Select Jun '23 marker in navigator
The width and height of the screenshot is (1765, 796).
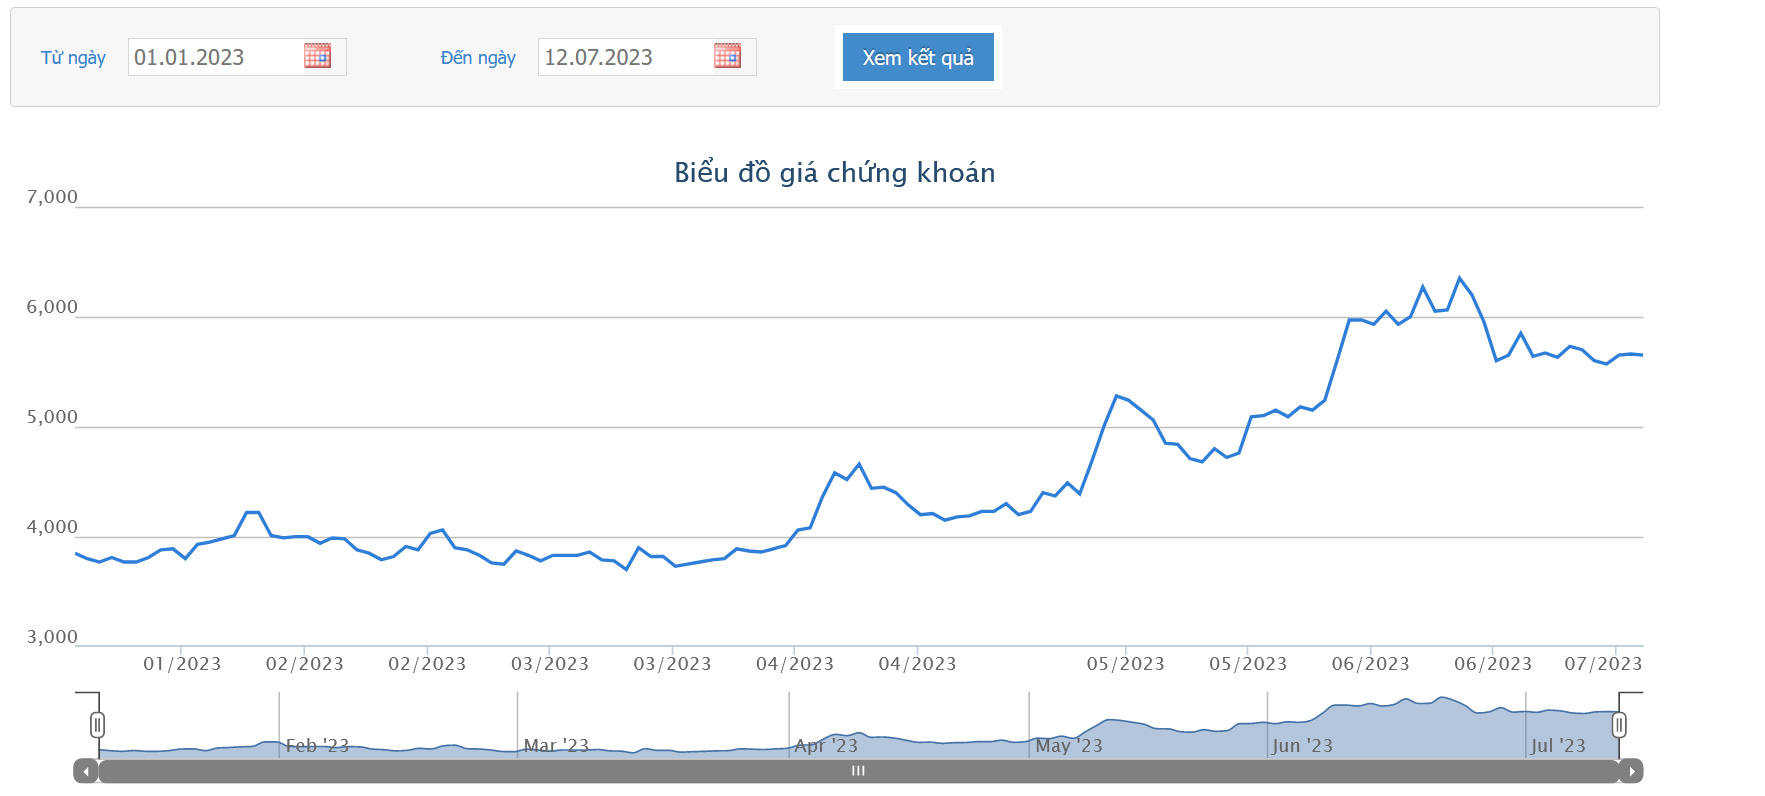pyautogui.click(x=1302, y=745)
